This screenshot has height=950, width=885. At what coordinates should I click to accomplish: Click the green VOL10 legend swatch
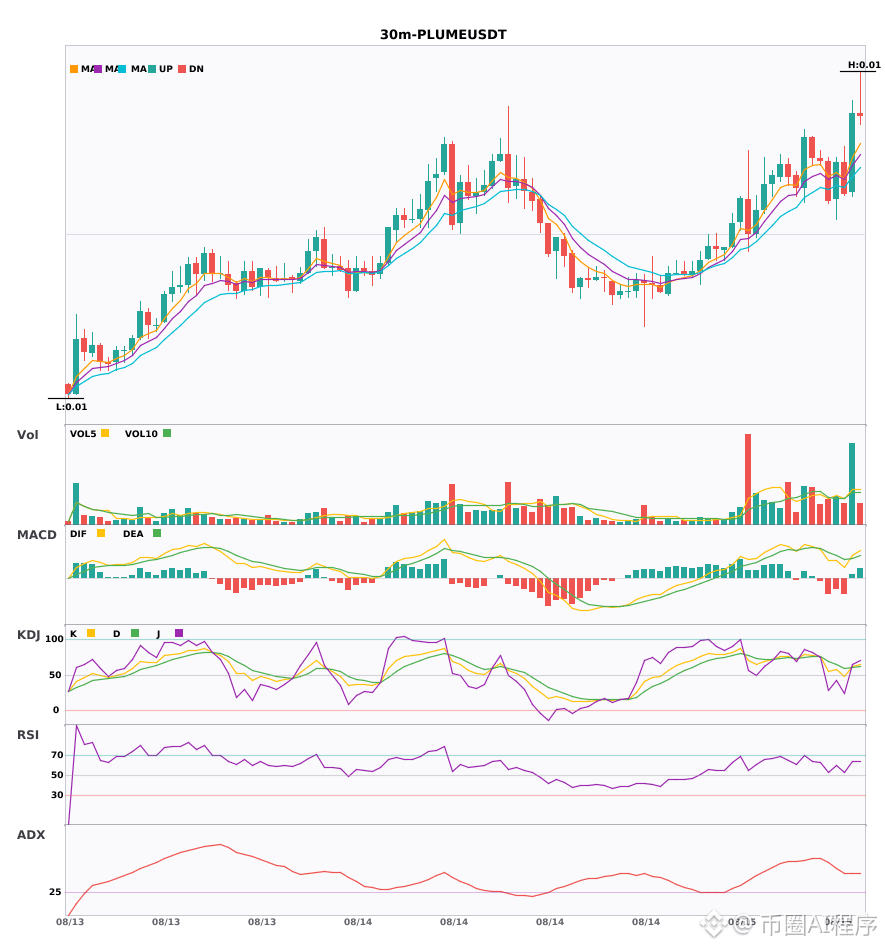coord(167,433)
